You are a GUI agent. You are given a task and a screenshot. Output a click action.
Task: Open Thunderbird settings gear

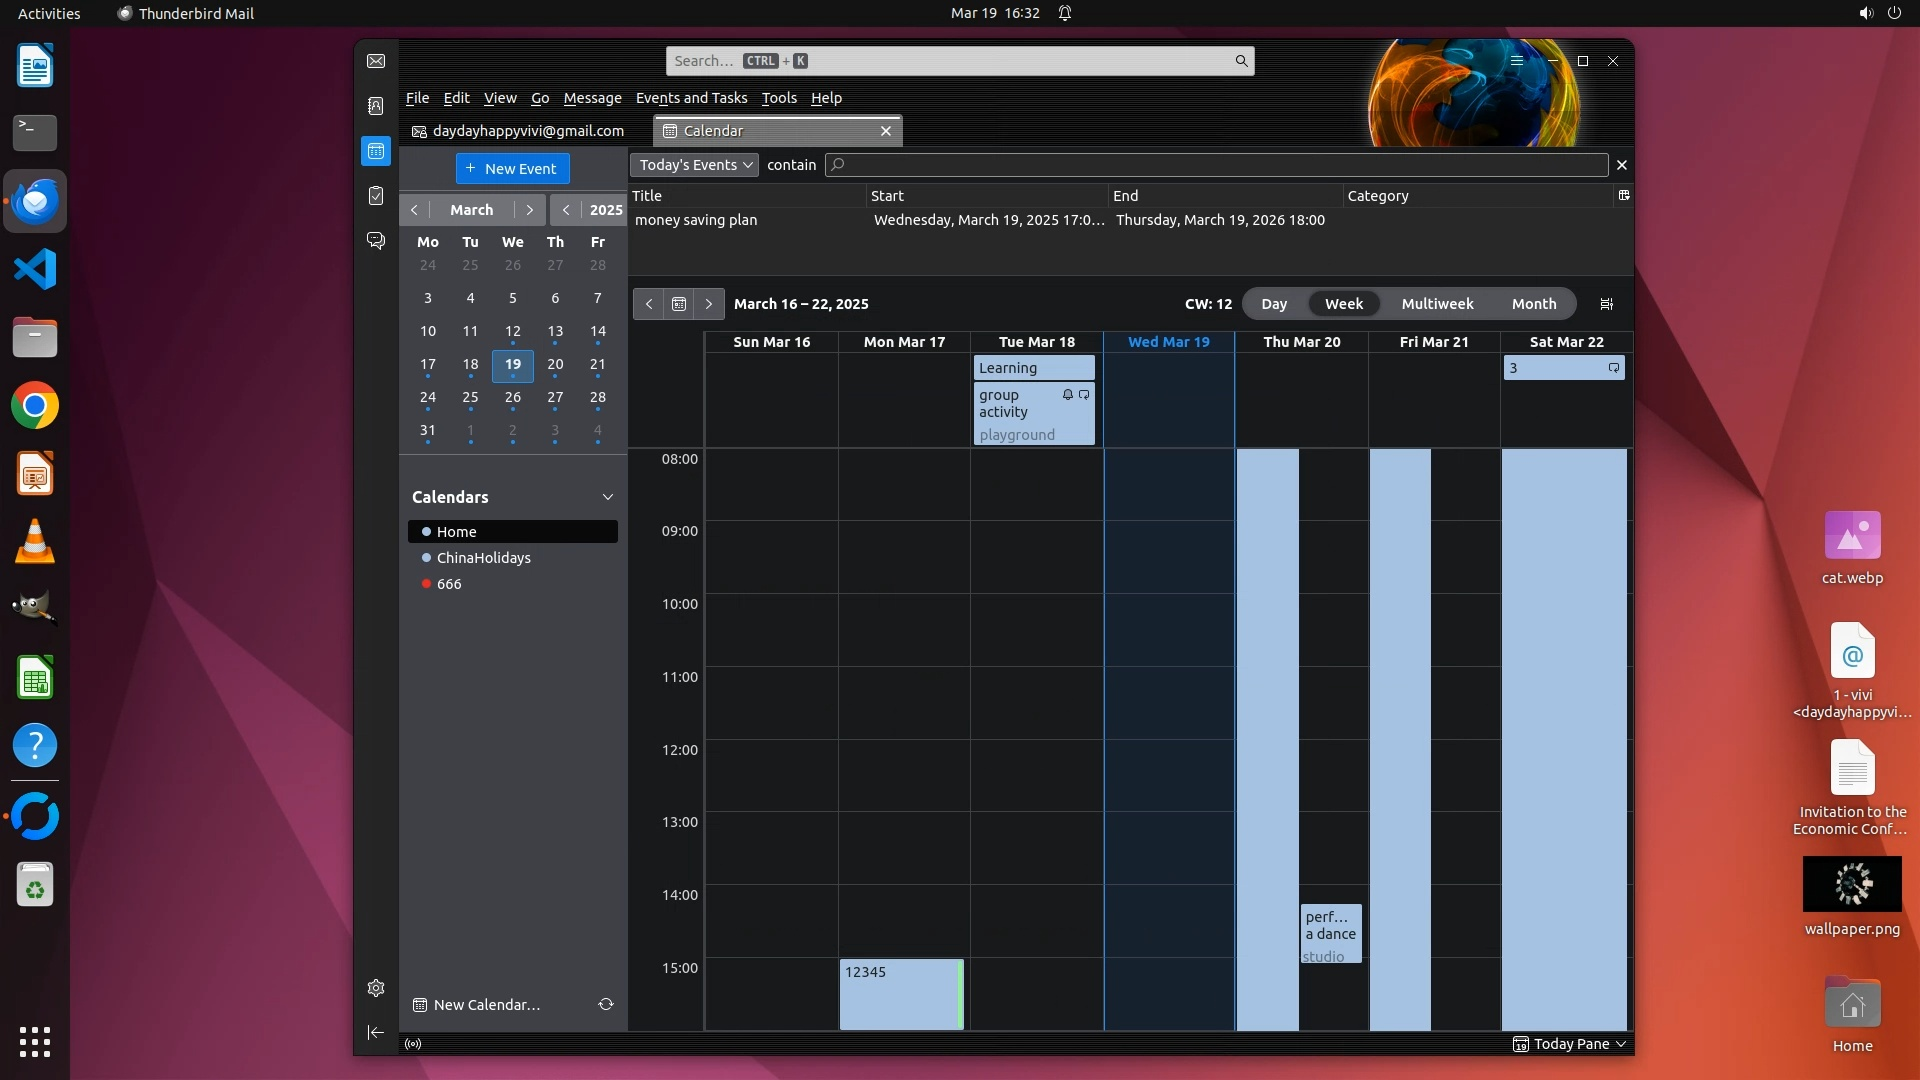tap(376, 988)
